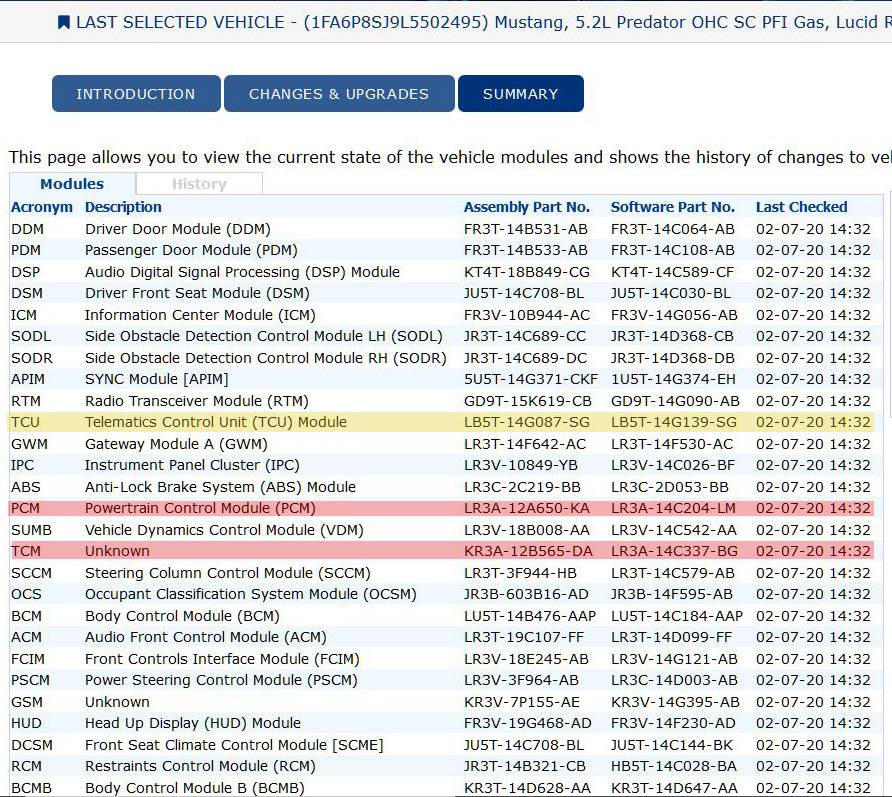The image size is (892, 797).
Task: Click the Software Part No. column header
Action: pyautogui.click(x=672, y=207)
